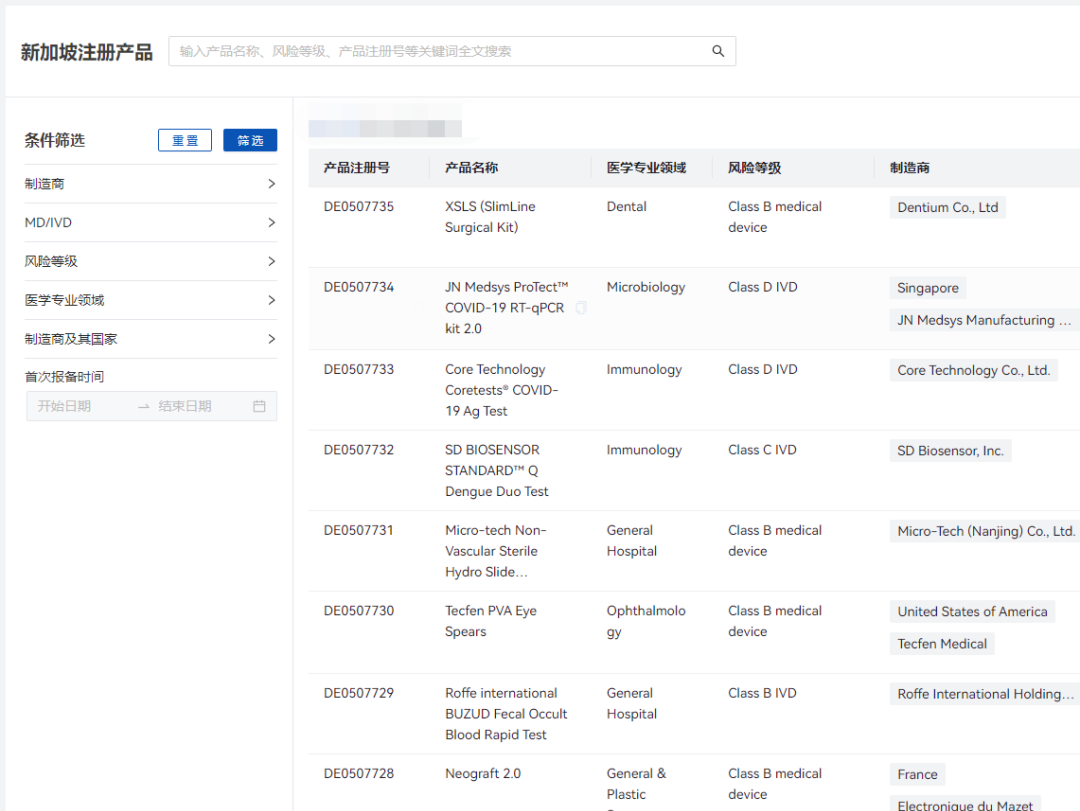Screen dimensions: 1080x811
Task: Click the 筛选 filter button
Action: tap(250, 140)
